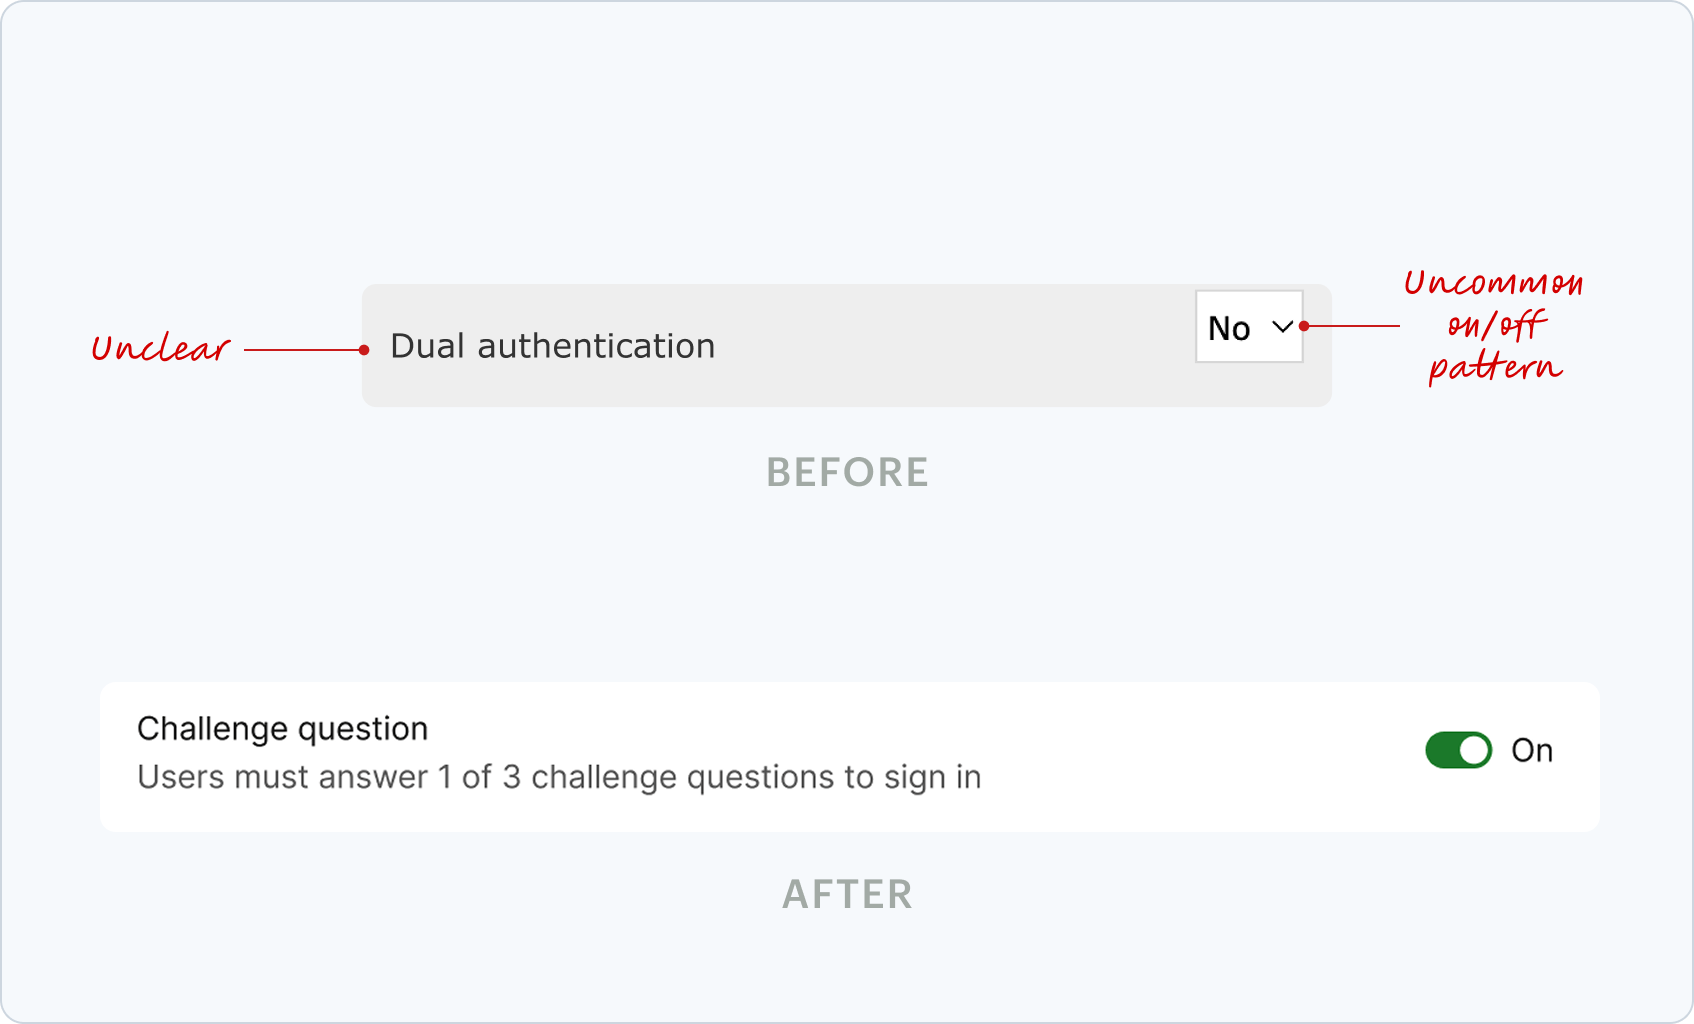Screen dimensions: 1694x1024
Task: Click the "Challenge question" setting title
Action: pyautogui.click(x=282, y=729)
